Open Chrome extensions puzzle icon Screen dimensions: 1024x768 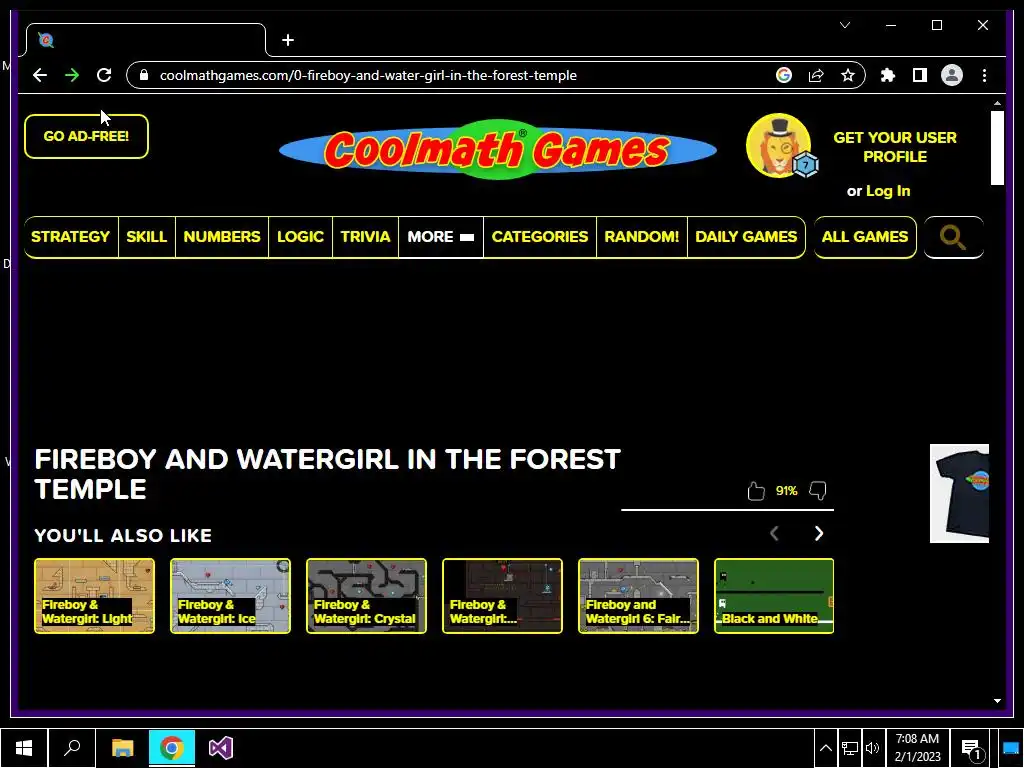[x=888, y=75]
